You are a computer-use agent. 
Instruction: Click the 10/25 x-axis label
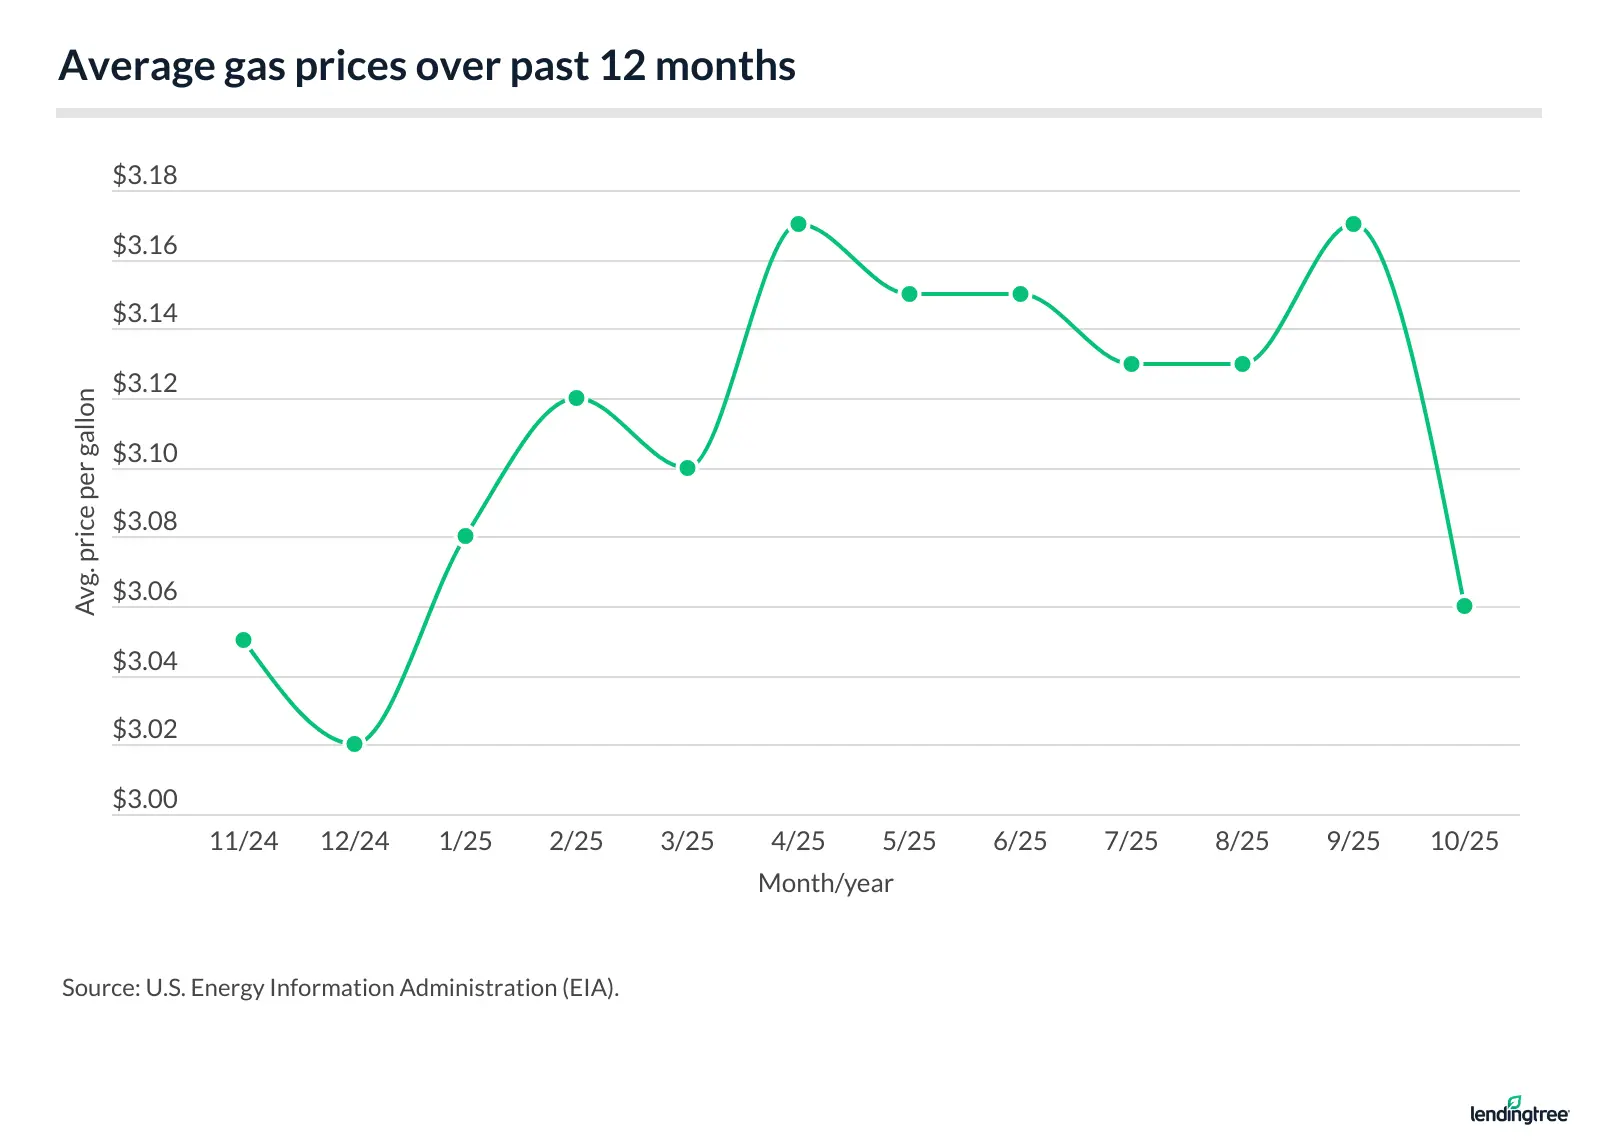pyautogui.click(x=1464, y=841)
